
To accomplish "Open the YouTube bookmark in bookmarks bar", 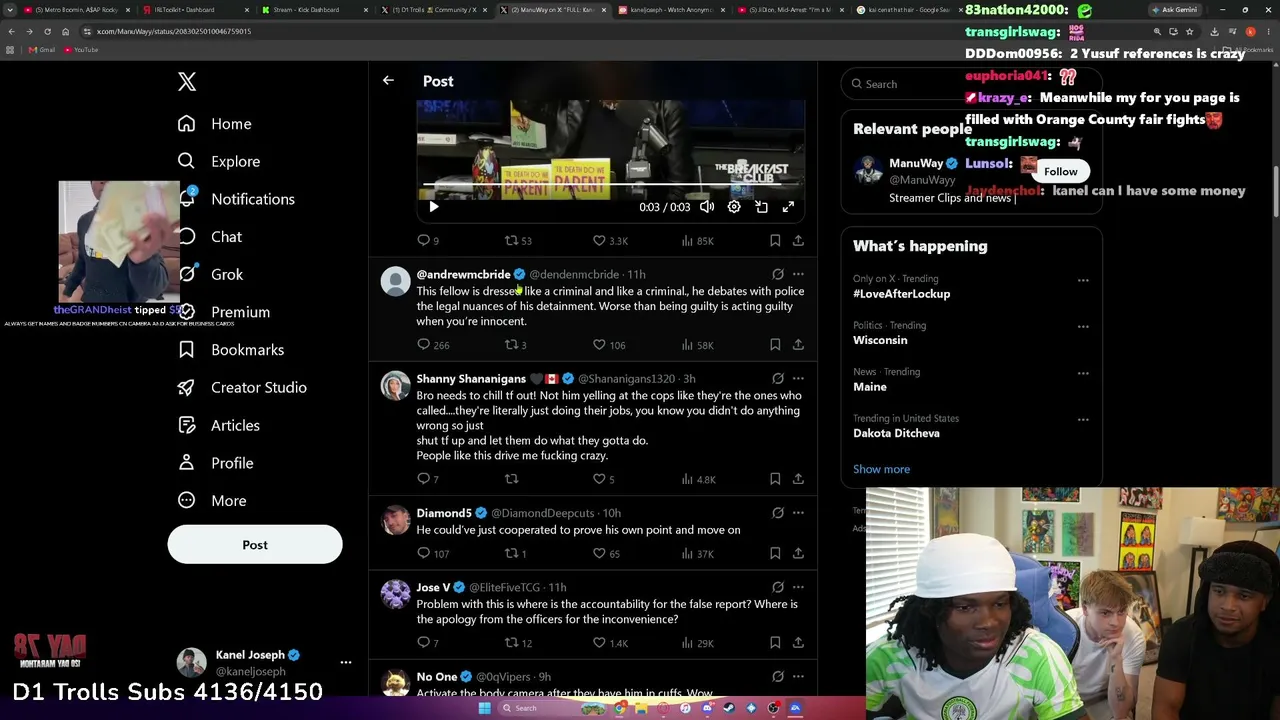I will click(81, 50).
